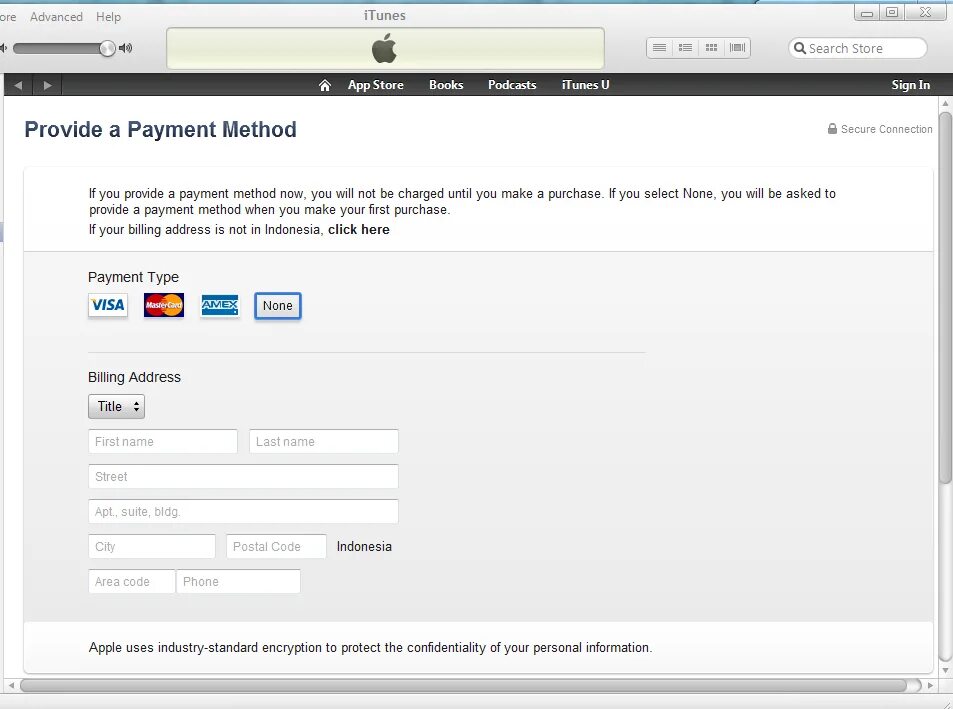Click the Payment Type label
This screenshot has height=709, width=953.
coord(134,277)
